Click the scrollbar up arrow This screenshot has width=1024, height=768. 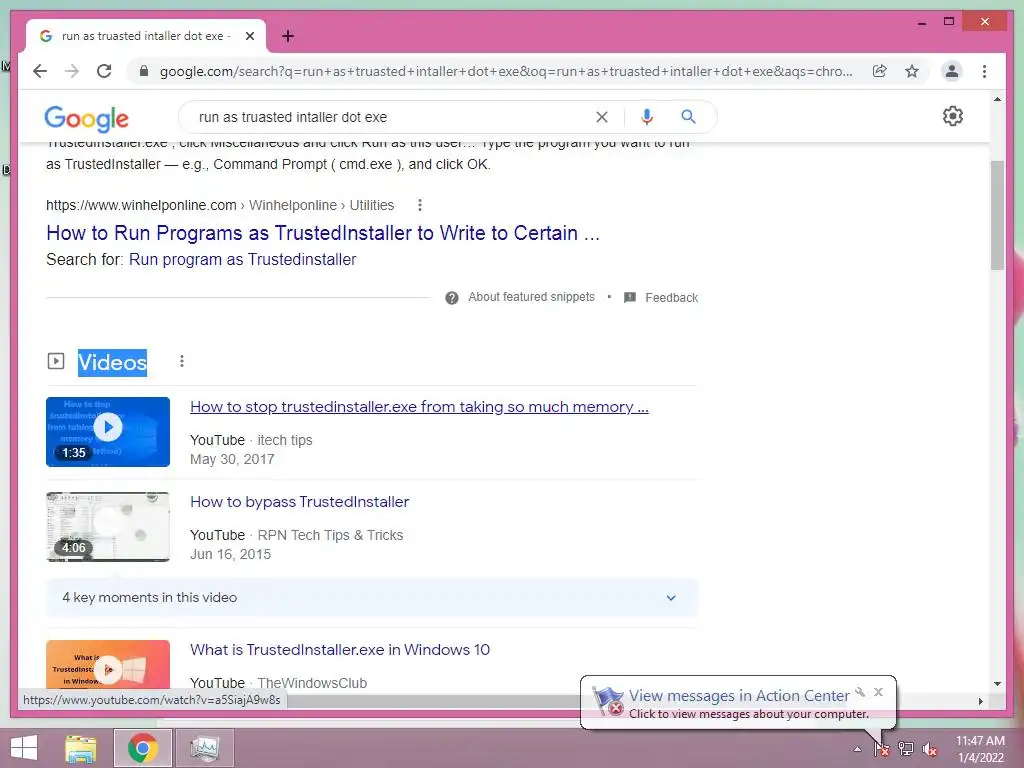coord(997,99)
